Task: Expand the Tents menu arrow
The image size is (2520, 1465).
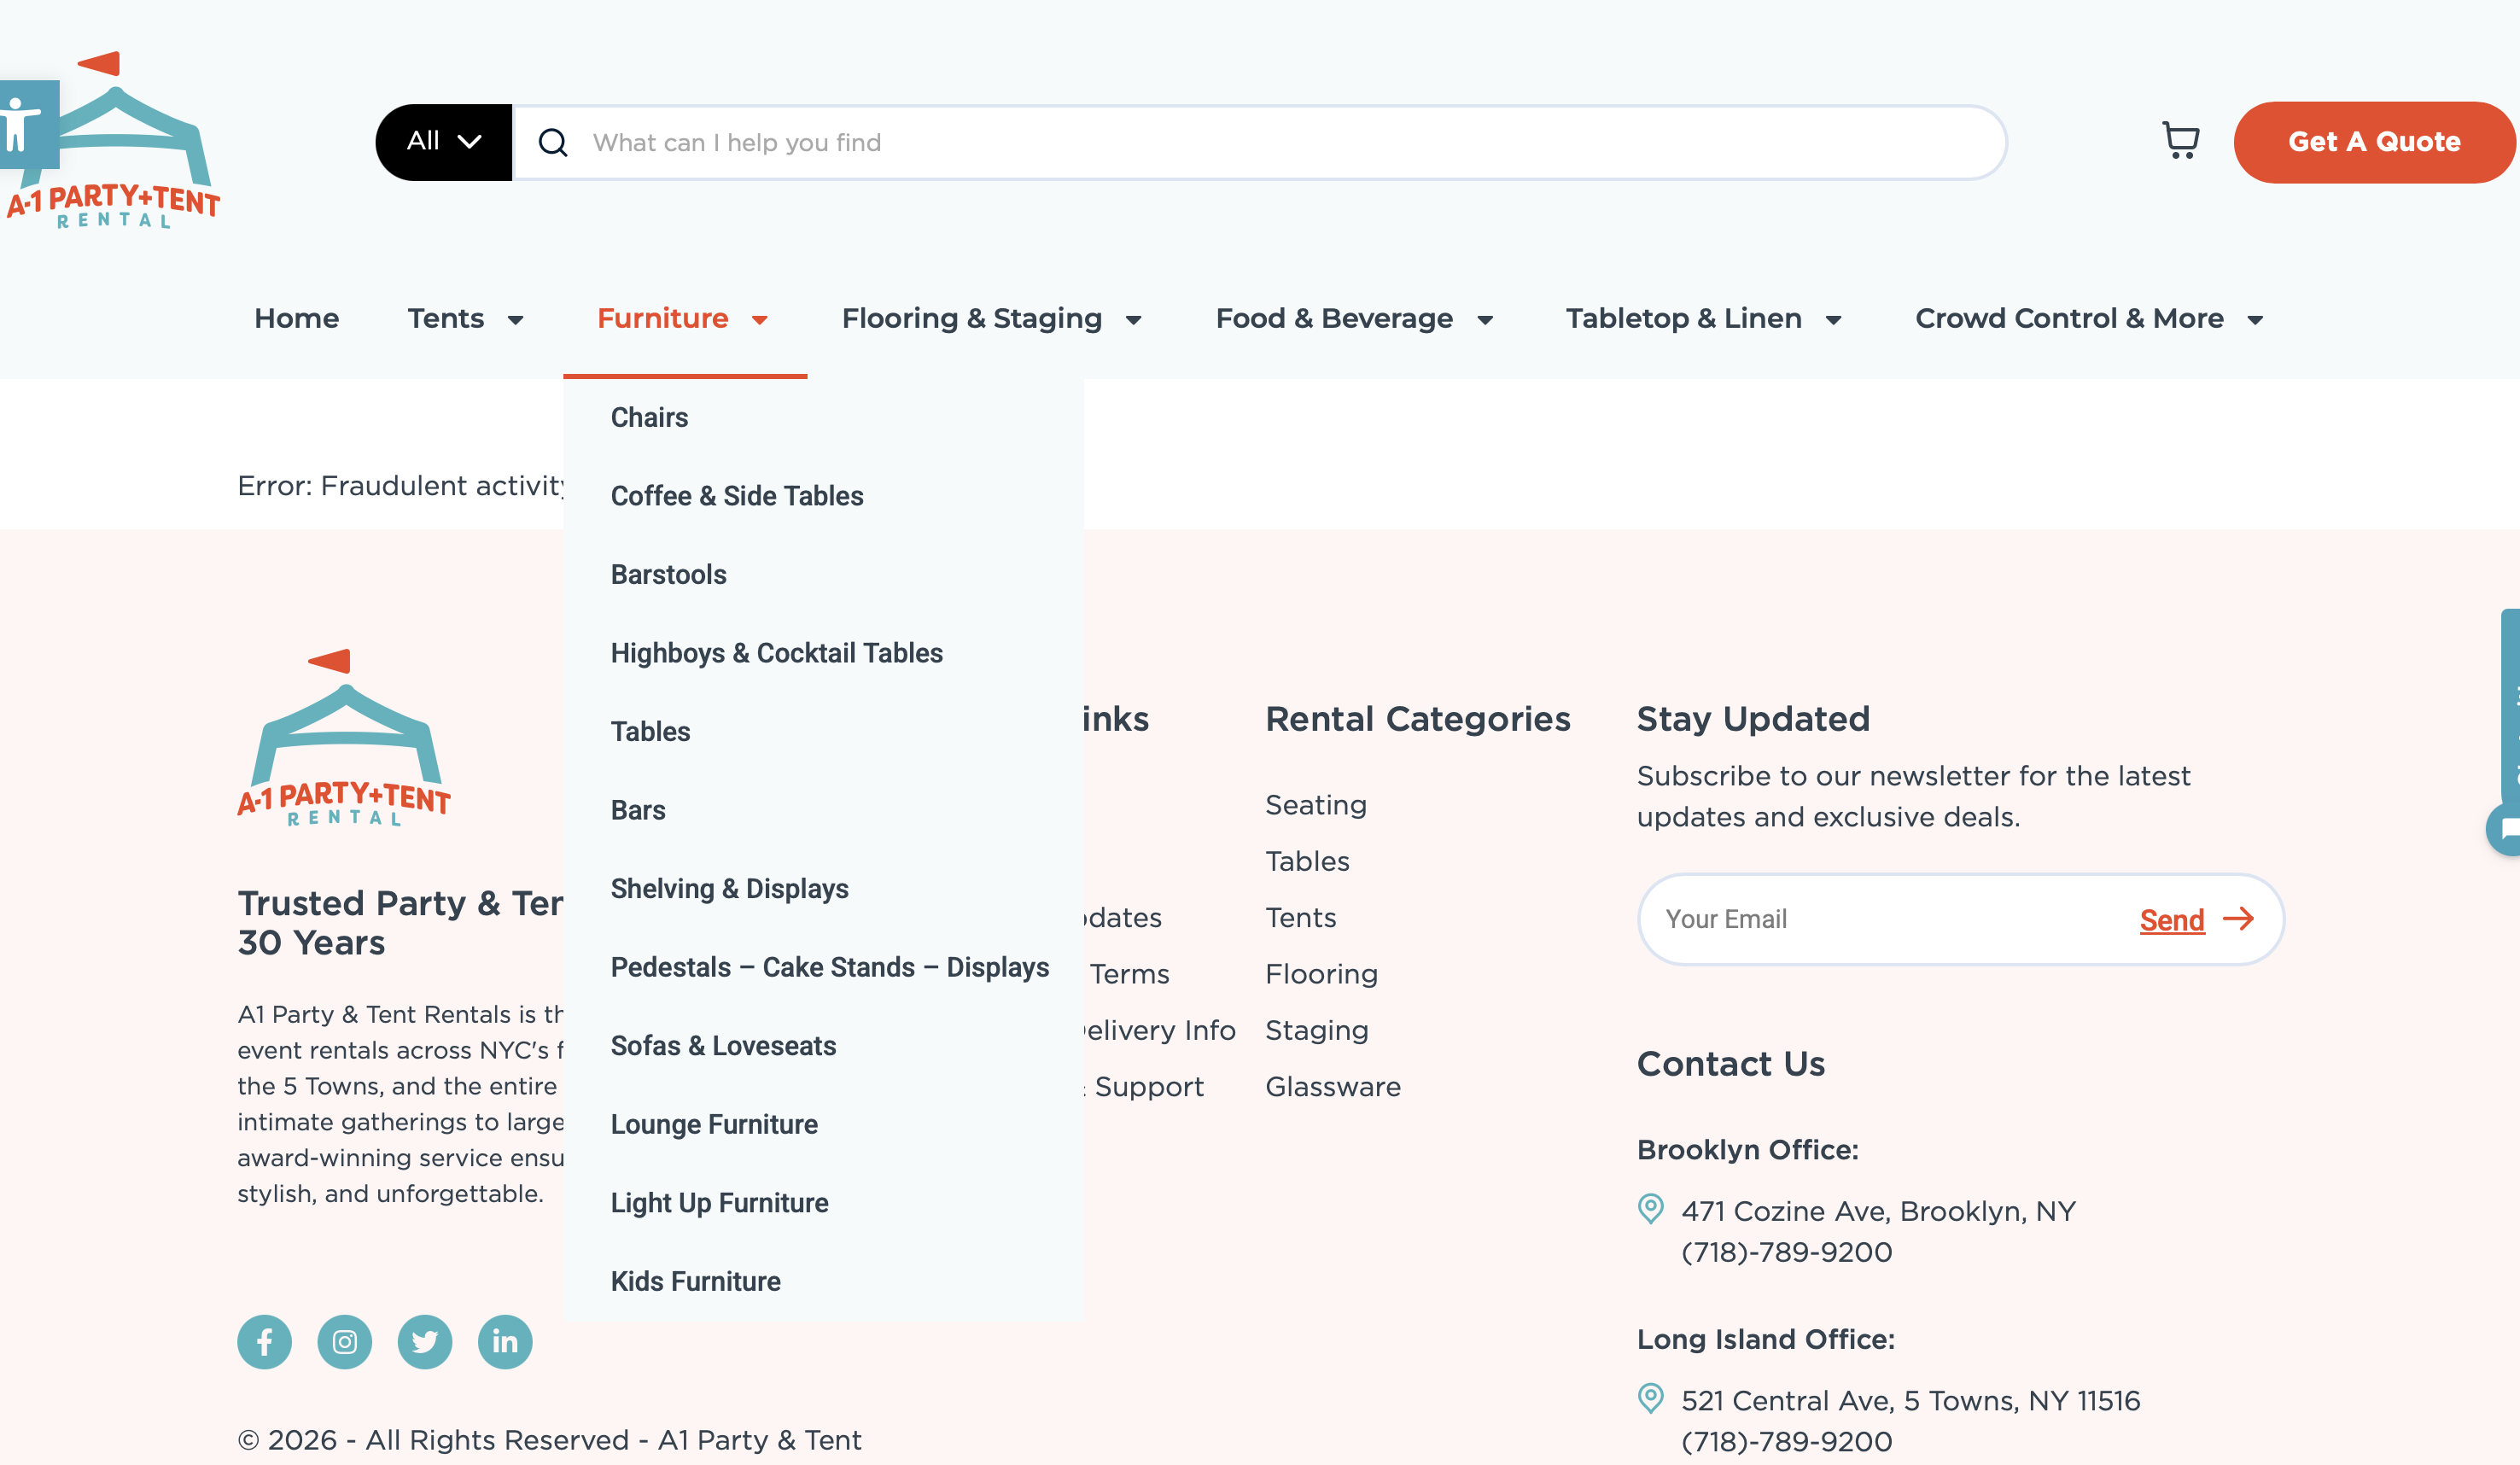Action: [x=516, y=320]
